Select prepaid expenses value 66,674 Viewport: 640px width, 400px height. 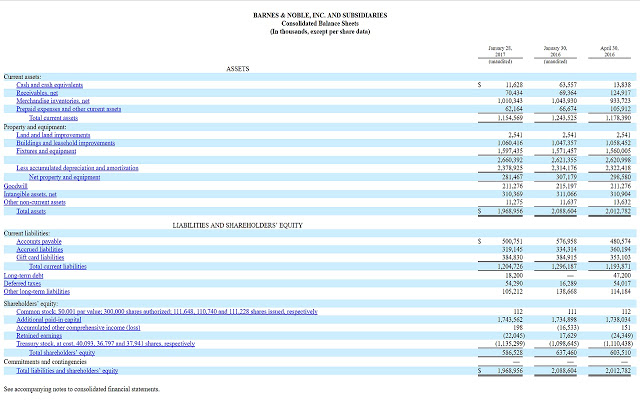(x=568, y=109)
